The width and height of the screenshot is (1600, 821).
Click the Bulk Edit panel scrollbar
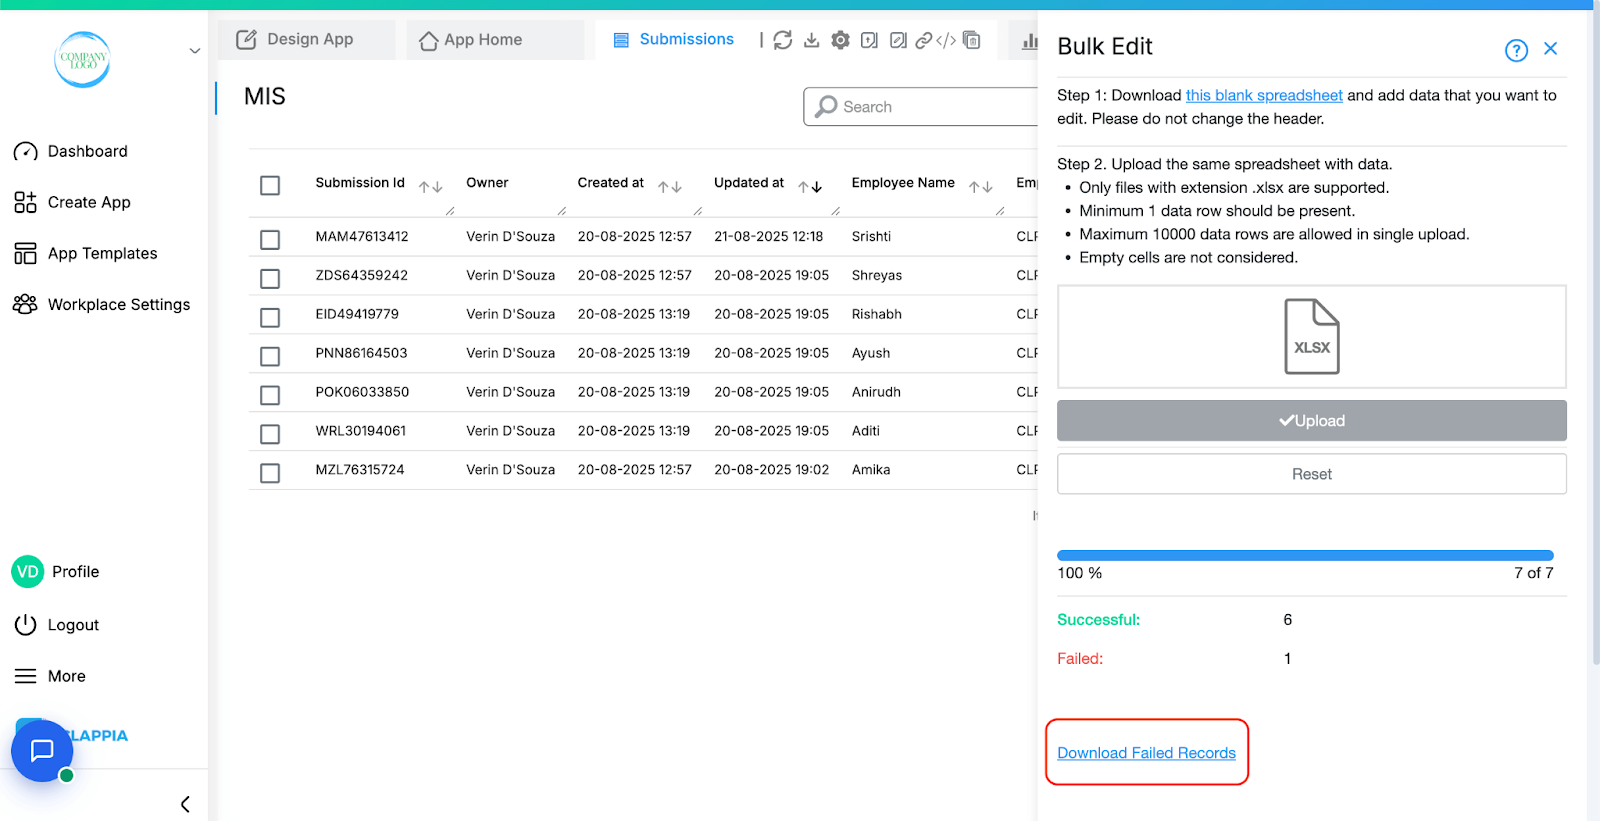tap(1595, 340)
